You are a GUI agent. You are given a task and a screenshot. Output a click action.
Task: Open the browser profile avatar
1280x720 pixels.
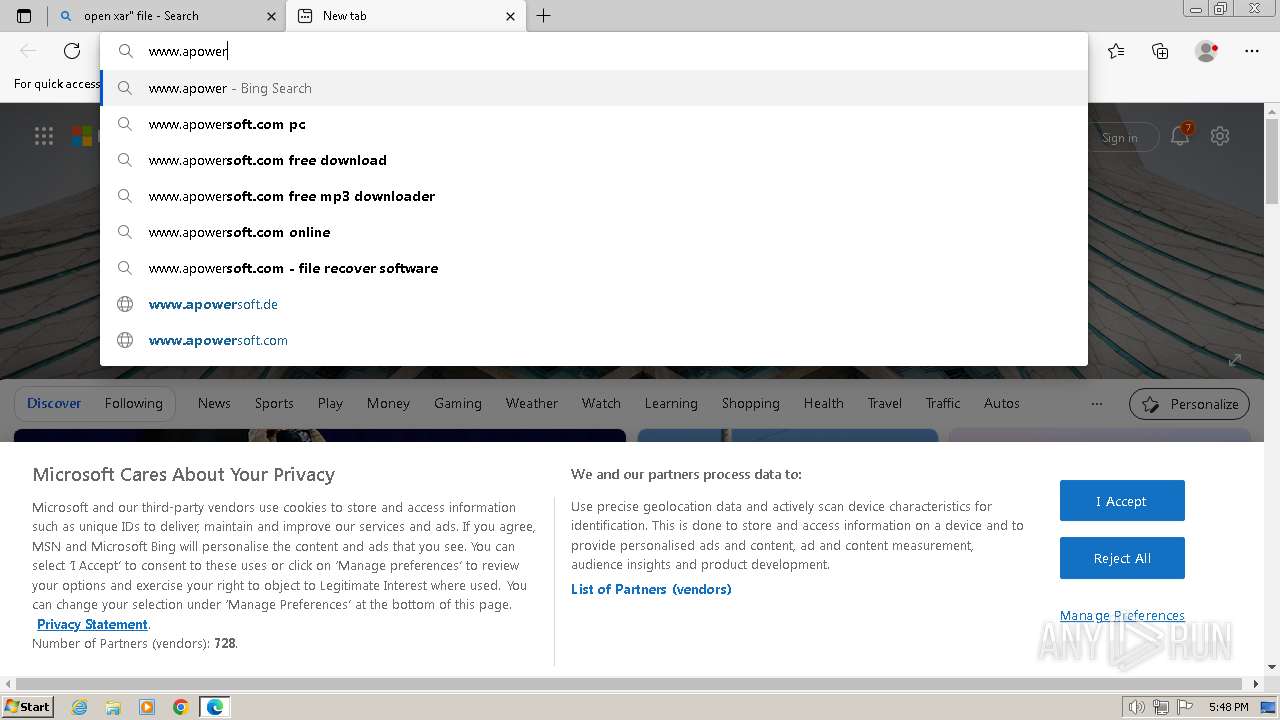1206,51
